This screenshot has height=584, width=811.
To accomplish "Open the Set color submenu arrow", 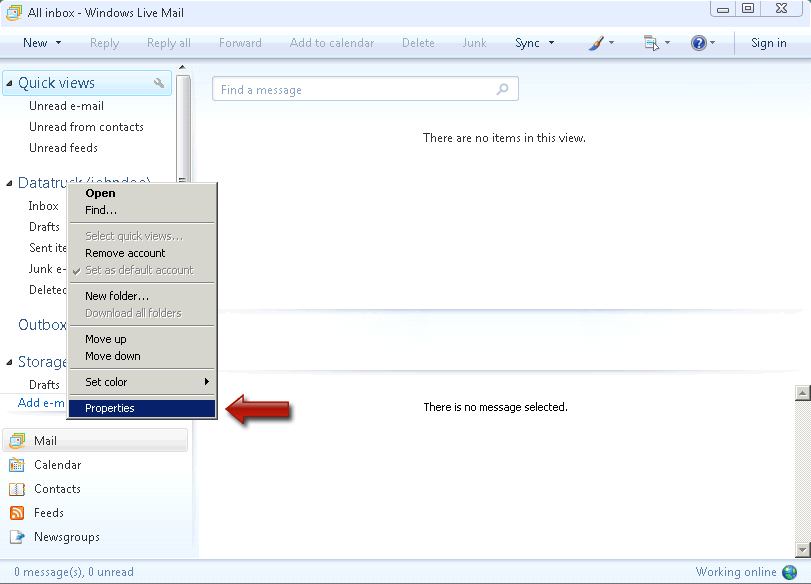I will click(x=206, y=382).
